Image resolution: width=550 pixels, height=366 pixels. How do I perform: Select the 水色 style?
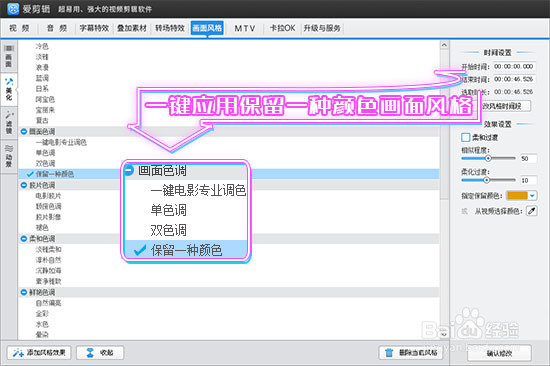point(42,324)
